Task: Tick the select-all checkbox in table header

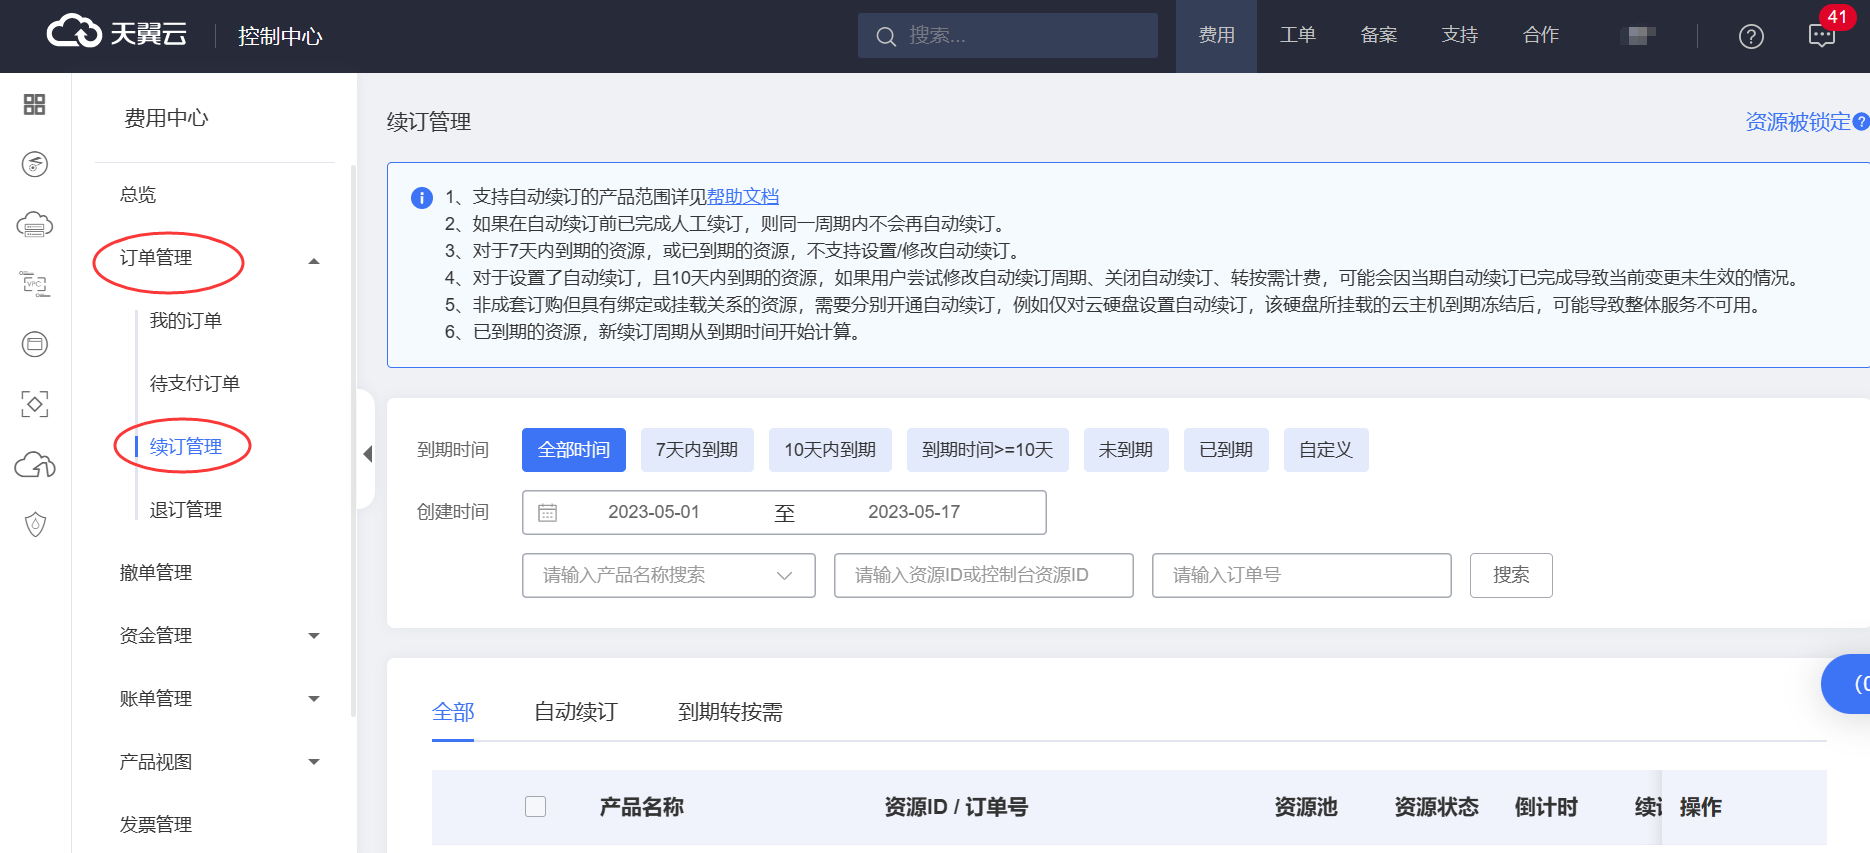Action: click(536, 806)
